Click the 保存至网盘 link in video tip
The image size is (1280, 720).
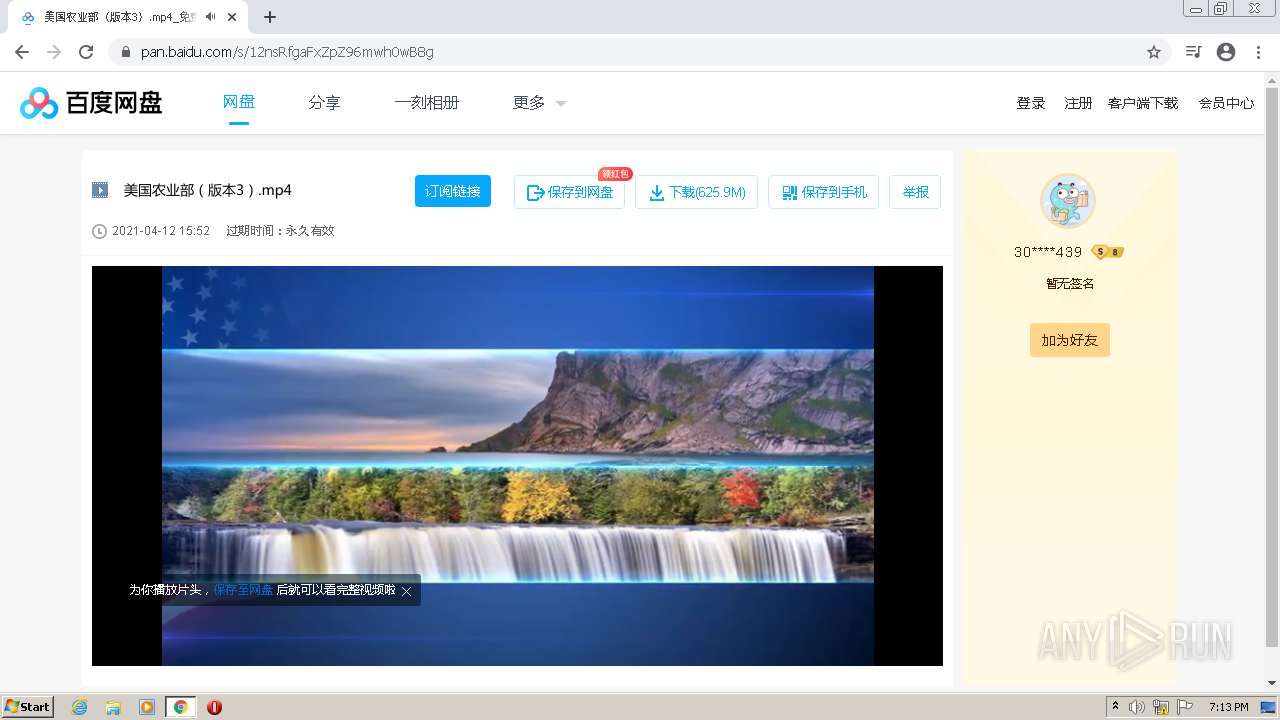click(x=243, y=590)
